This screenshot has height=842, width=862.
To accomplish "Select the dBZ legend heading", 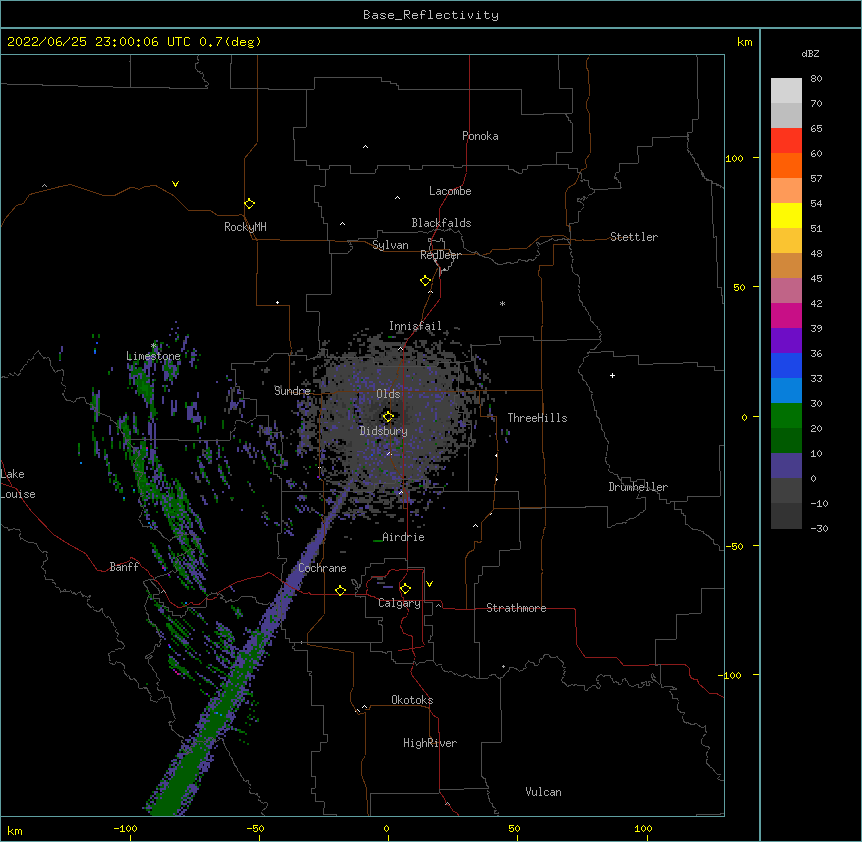I will click(810, 54).
